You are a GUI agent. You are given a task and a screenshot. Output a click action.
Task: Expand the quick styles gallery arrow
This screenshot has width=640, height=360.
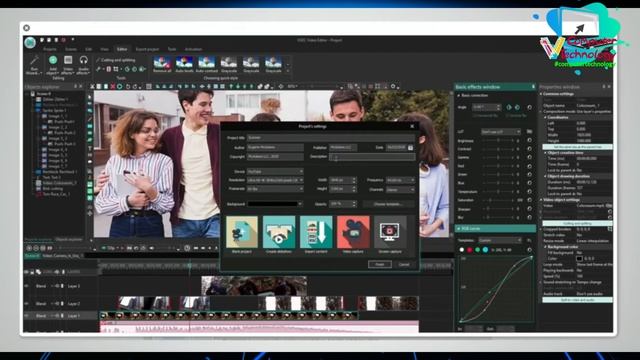288,71
